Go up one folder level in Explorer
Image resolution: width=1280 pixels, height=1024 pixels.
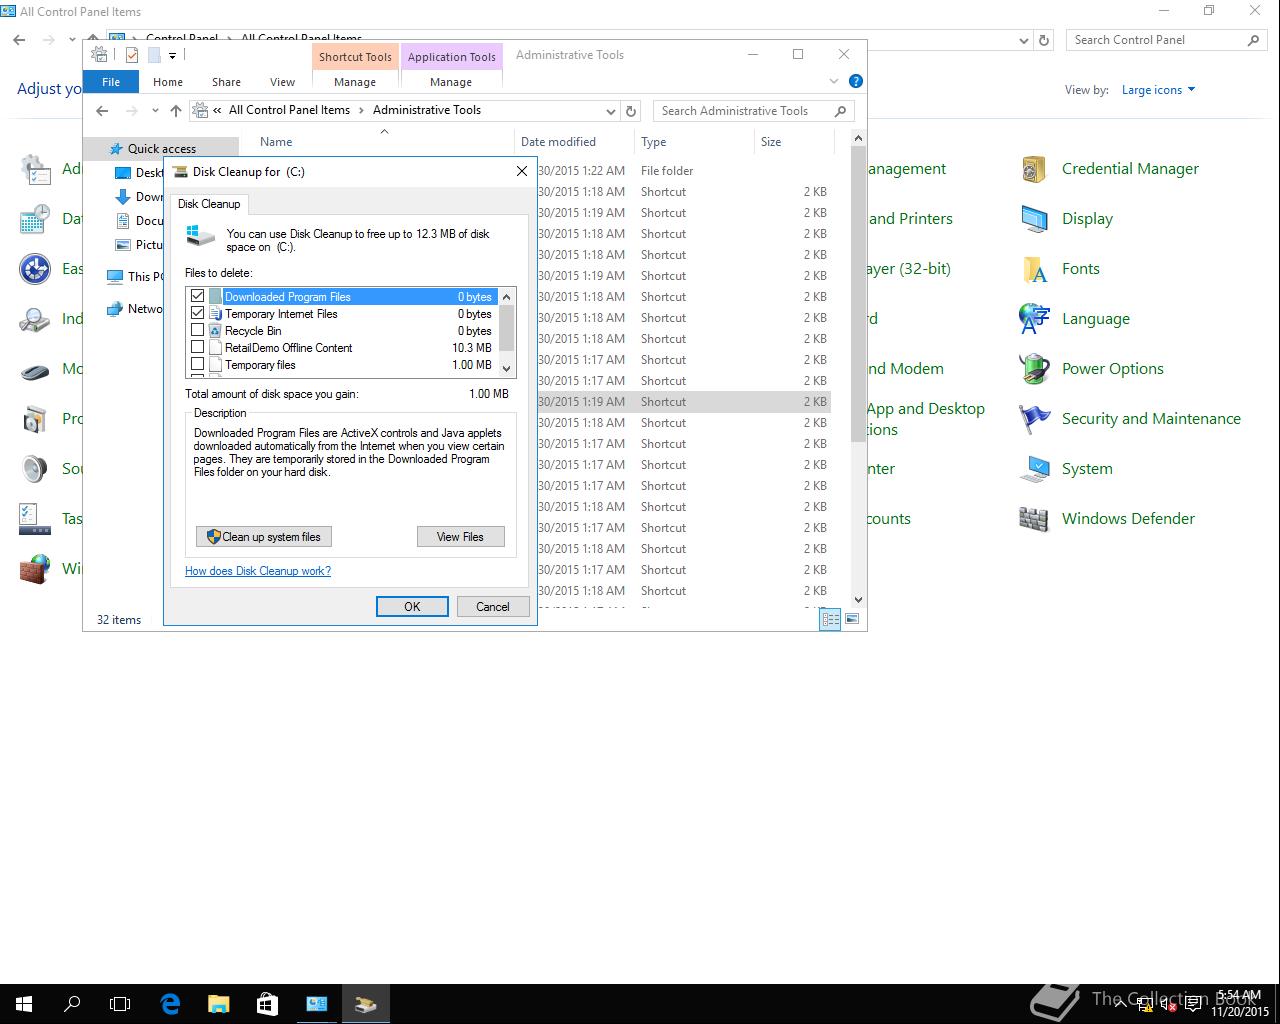176,111
